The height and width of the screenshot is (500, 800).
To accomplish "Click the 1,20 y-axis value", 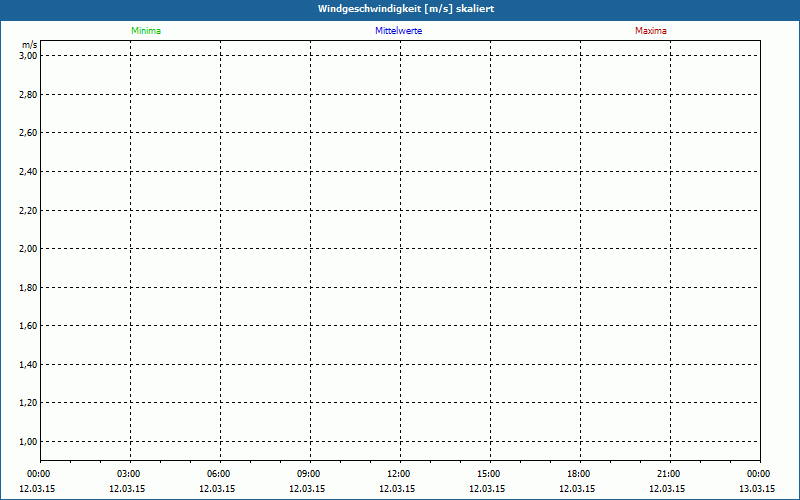I will [28, 403].
